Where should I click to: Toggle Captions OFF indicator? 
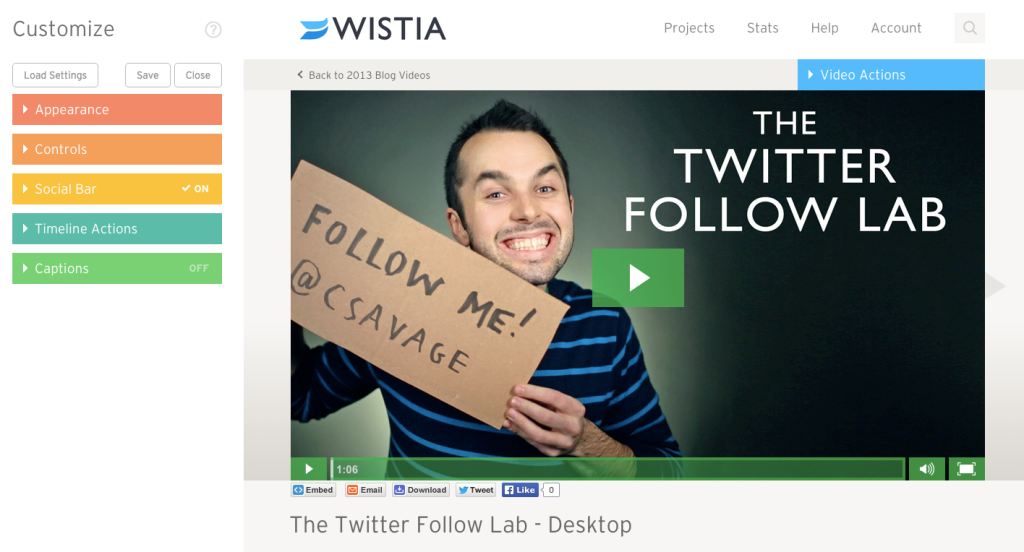coord(199,268)
